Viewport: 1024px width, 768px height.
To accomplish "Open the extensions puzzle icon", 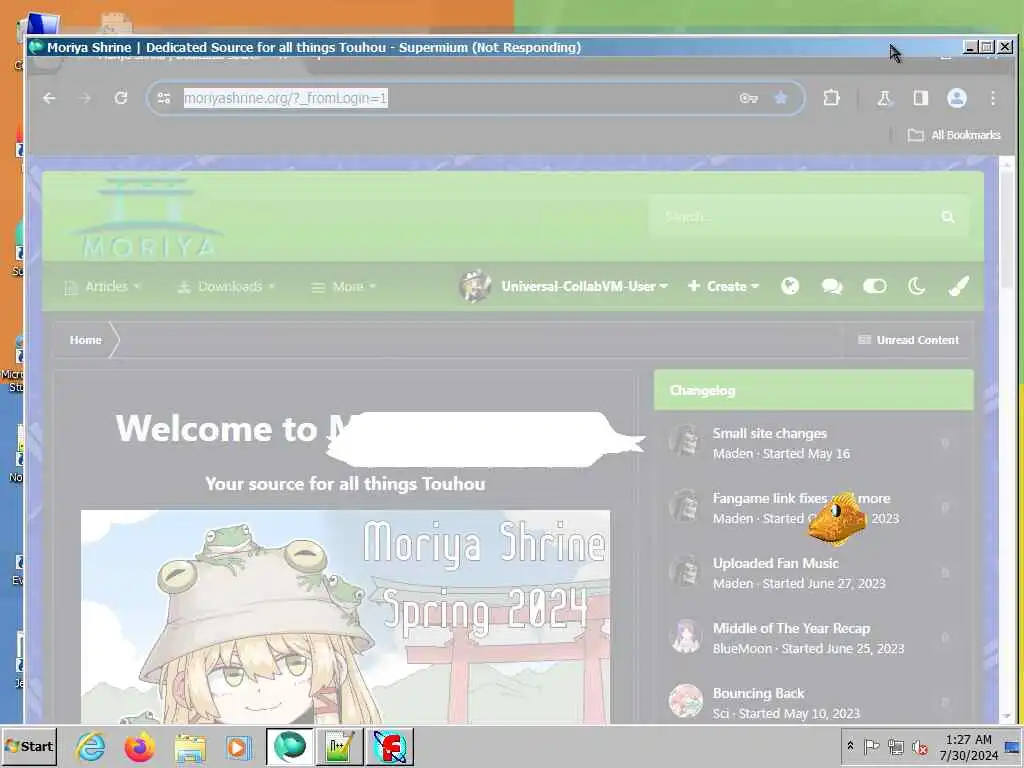I will pyautogui.click(x=831, y=98).
